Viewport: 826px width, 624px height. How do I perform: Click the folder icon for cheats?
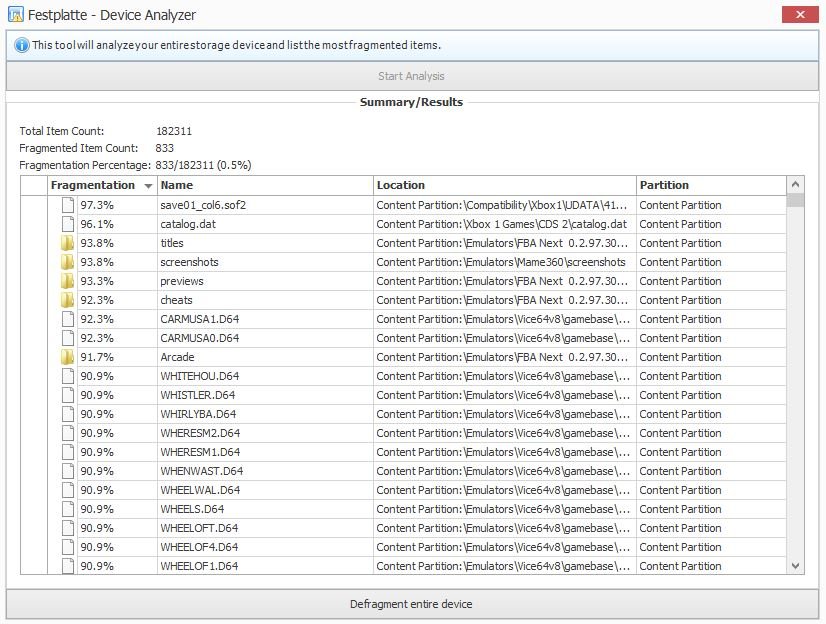[67, 300]
